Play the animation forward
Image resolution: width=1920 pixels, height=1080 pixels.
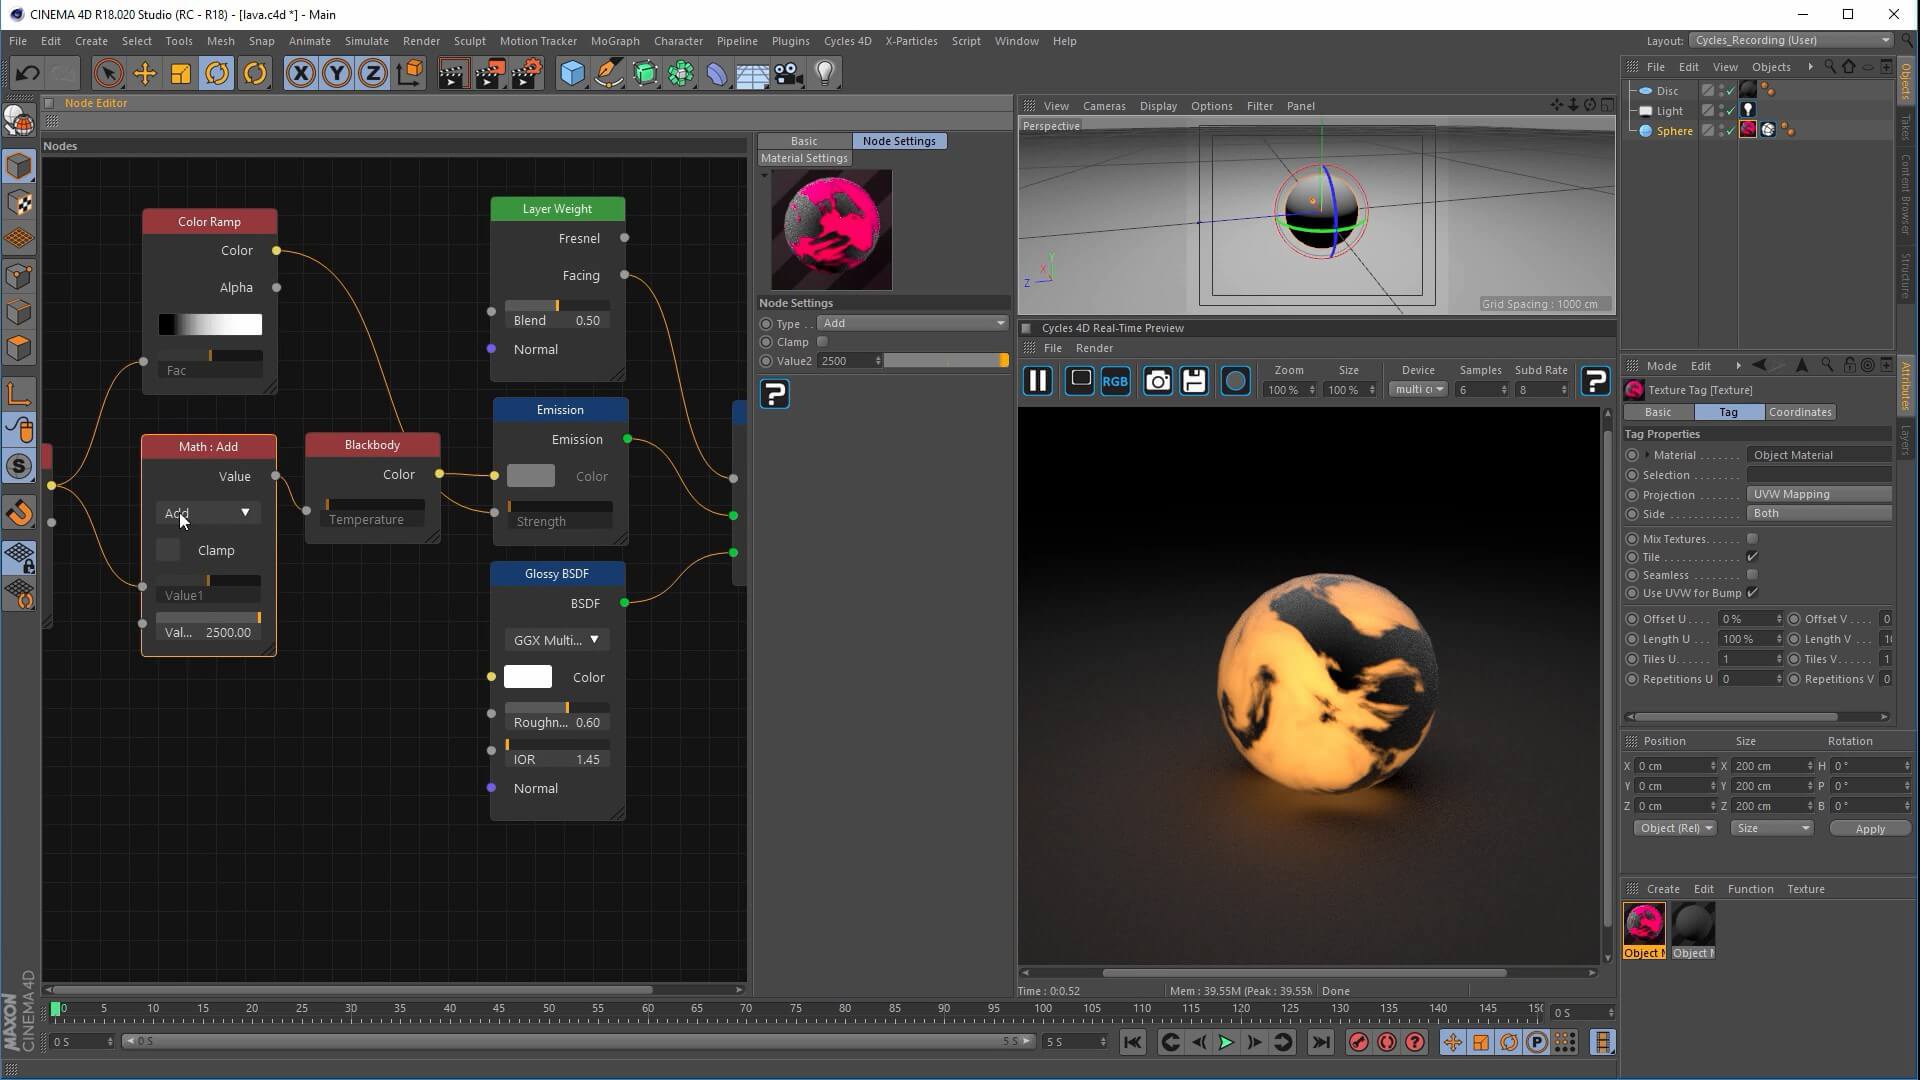(x=1226, y=1043)
